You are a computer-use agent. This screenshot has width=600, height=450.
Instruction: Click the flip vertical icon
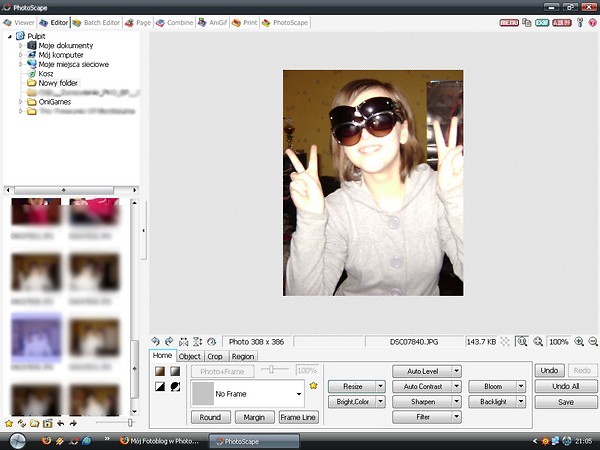tap(197, 341)
